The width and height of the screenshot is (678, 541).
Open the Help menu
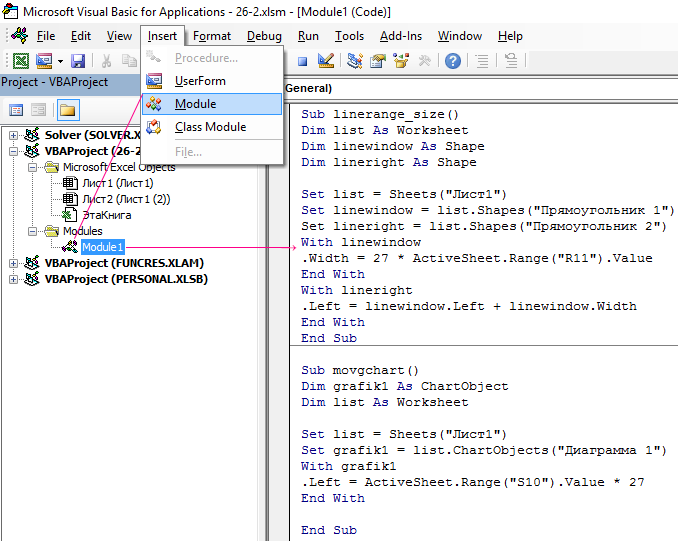coord(510,36)
